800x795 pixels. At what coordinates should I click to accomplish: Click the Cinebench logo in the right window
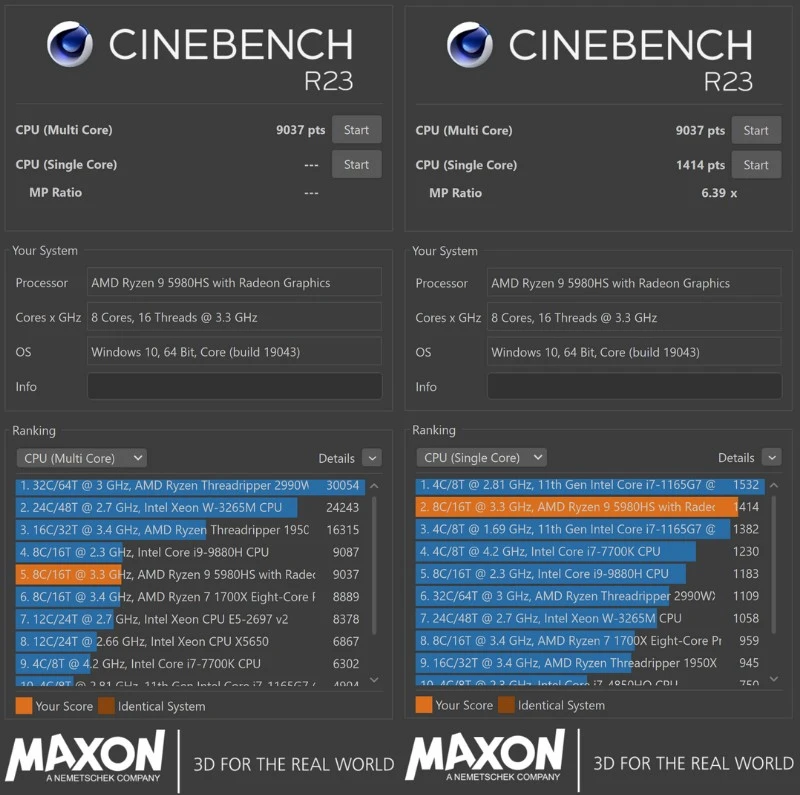pos(468,45)
